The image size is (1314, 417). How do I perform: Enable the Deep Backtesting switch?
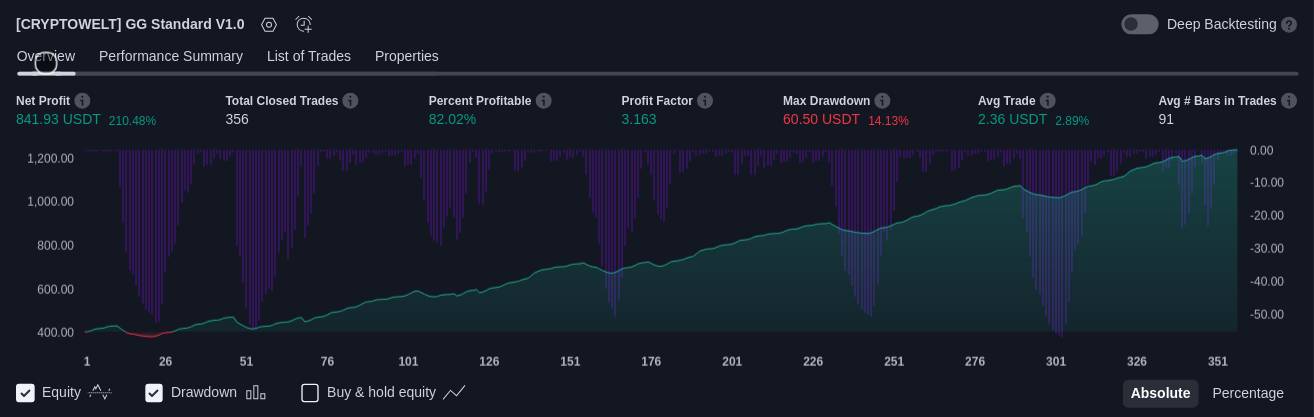pyautogui.click(x=1139, y=25)
